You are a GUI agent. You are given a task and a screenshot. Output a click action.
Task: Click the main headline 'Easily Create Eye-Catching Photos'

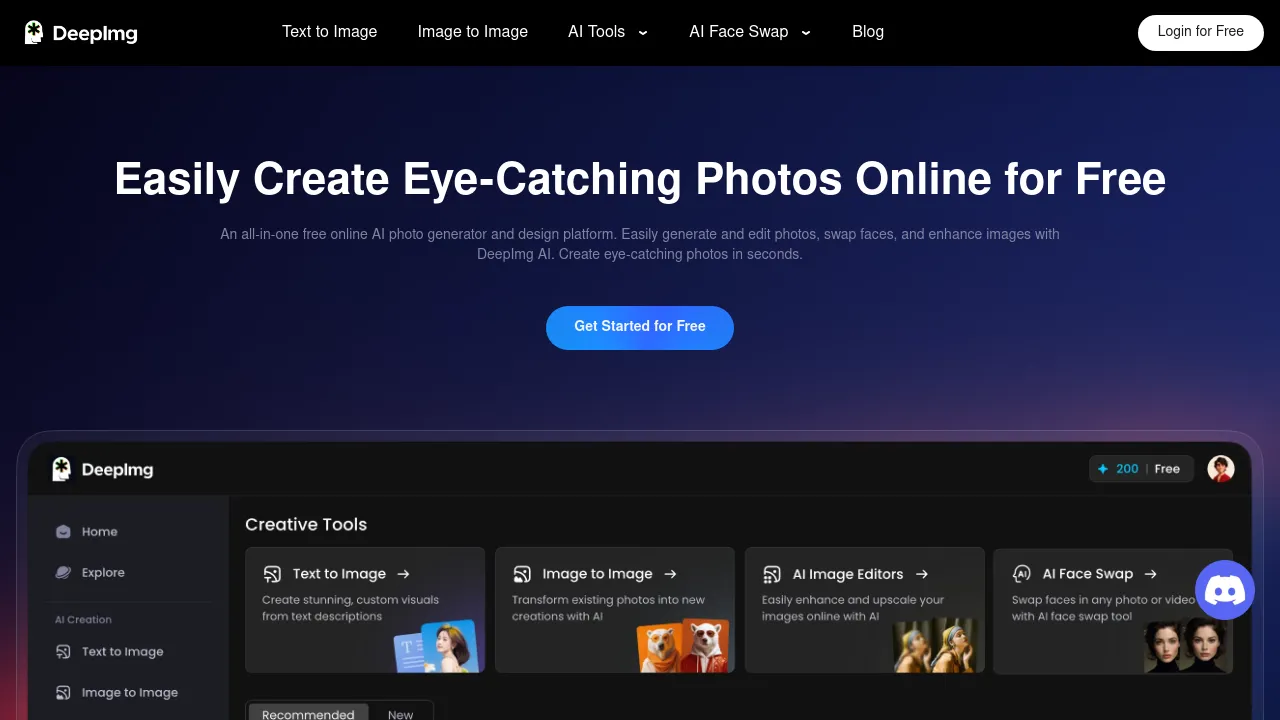[640, 180]
